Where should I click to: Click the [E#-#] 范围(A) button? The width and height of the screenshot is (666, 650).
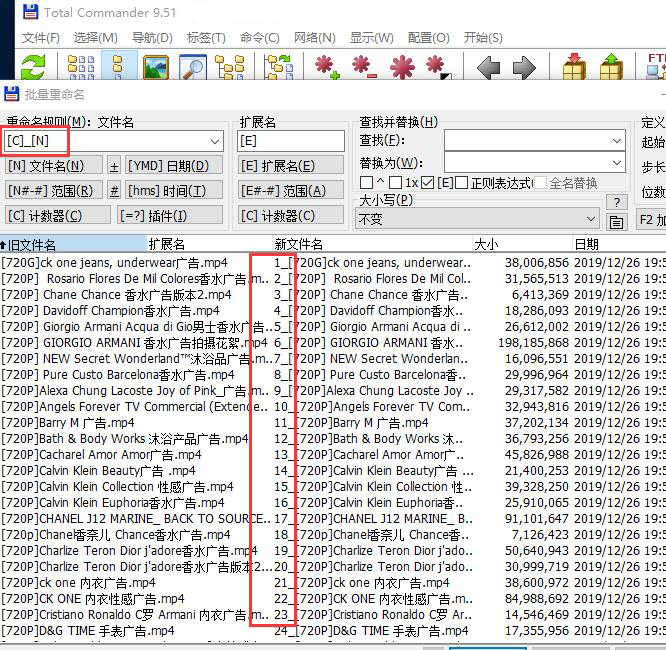pyautogui.click(x=291, y=190)
